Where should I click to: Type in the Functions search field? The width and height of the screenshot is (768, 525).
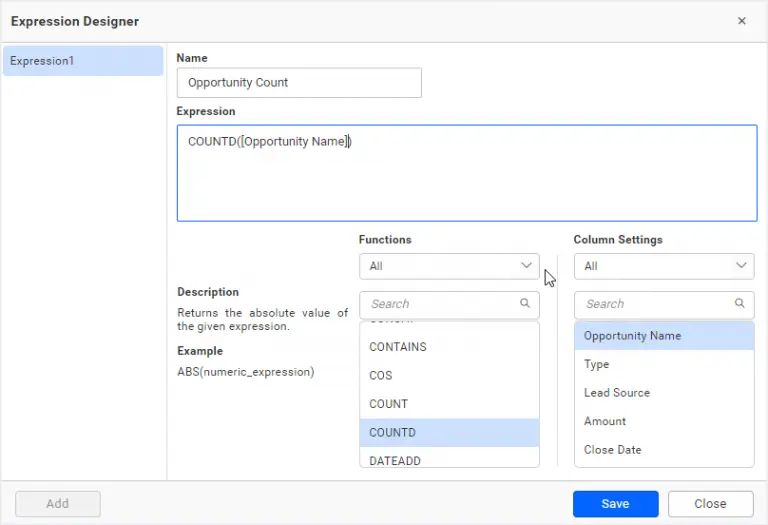pyautogui.click(x=440, y=304)
